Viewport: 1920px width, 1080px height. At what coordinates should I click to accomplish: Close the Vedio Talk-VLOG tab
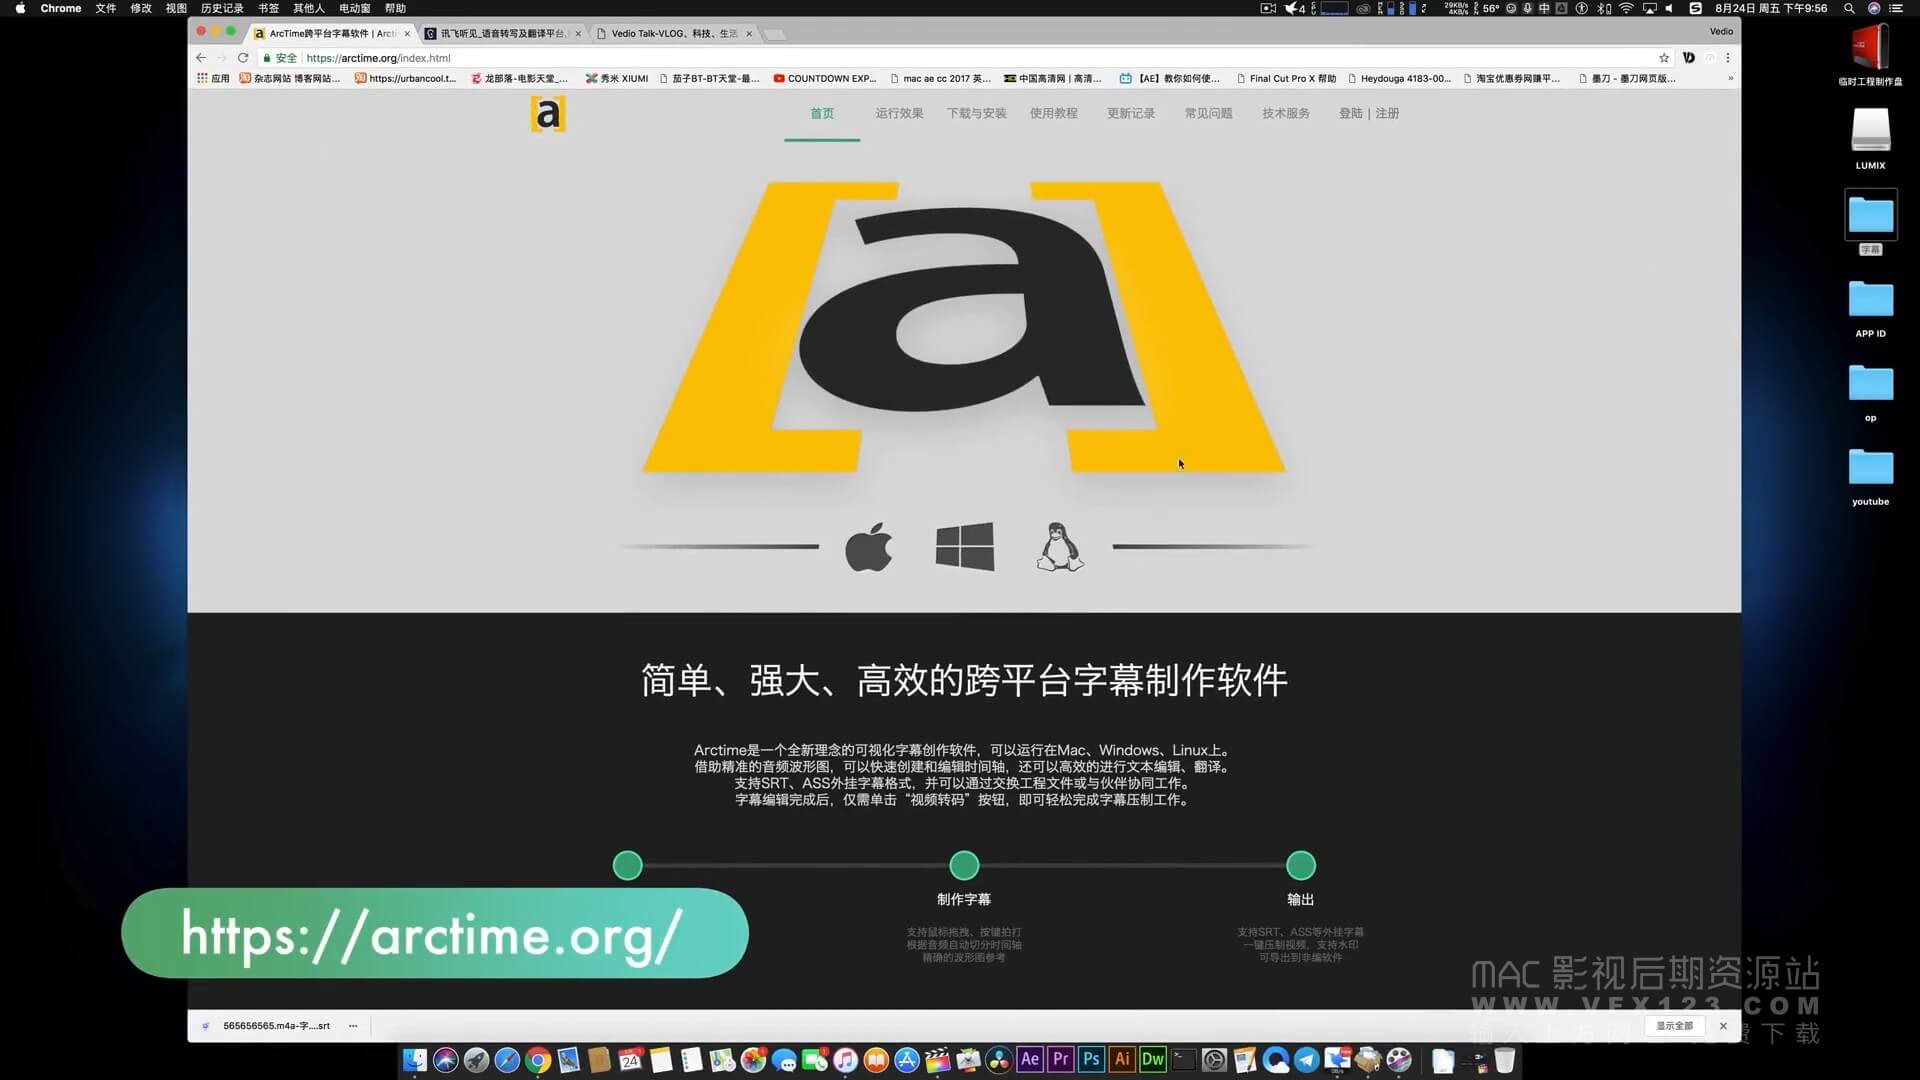[749, 33]
